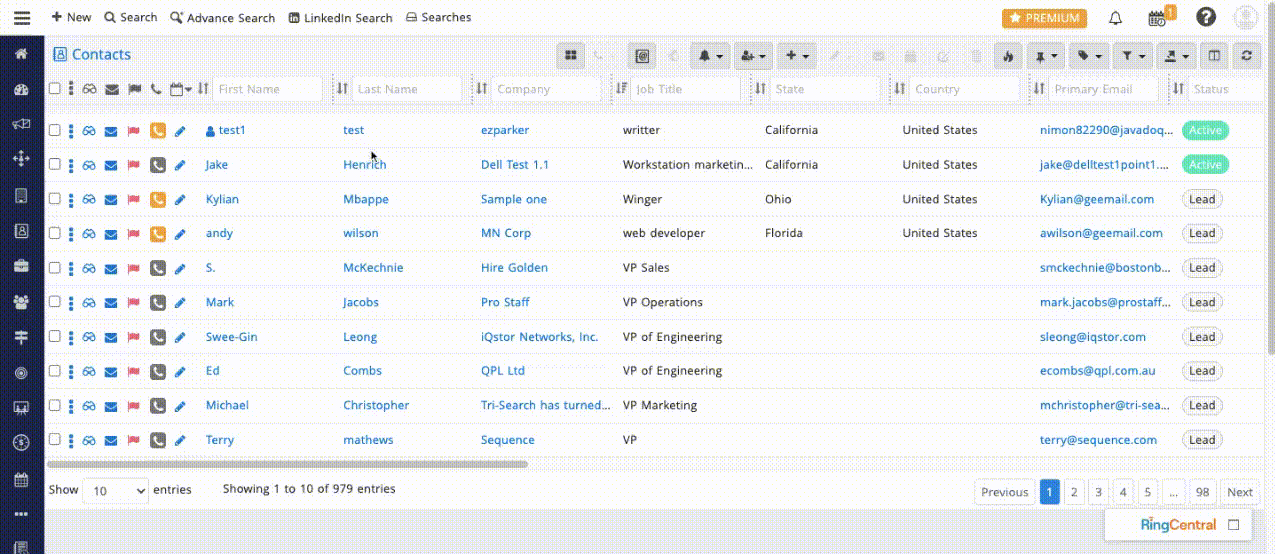This screenshot has width=1275, height=554.
Task: Toggle the column layout toolbar icon
Action: (x=1214, y=56)
